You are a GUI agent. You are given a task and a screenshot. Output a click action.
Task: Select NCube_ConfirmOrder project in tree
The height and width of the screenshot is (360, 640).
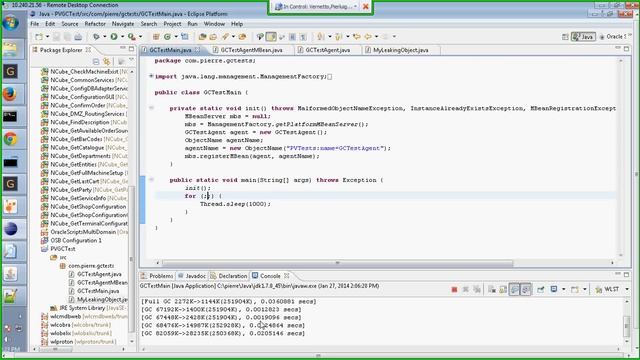tap(78, 105)
